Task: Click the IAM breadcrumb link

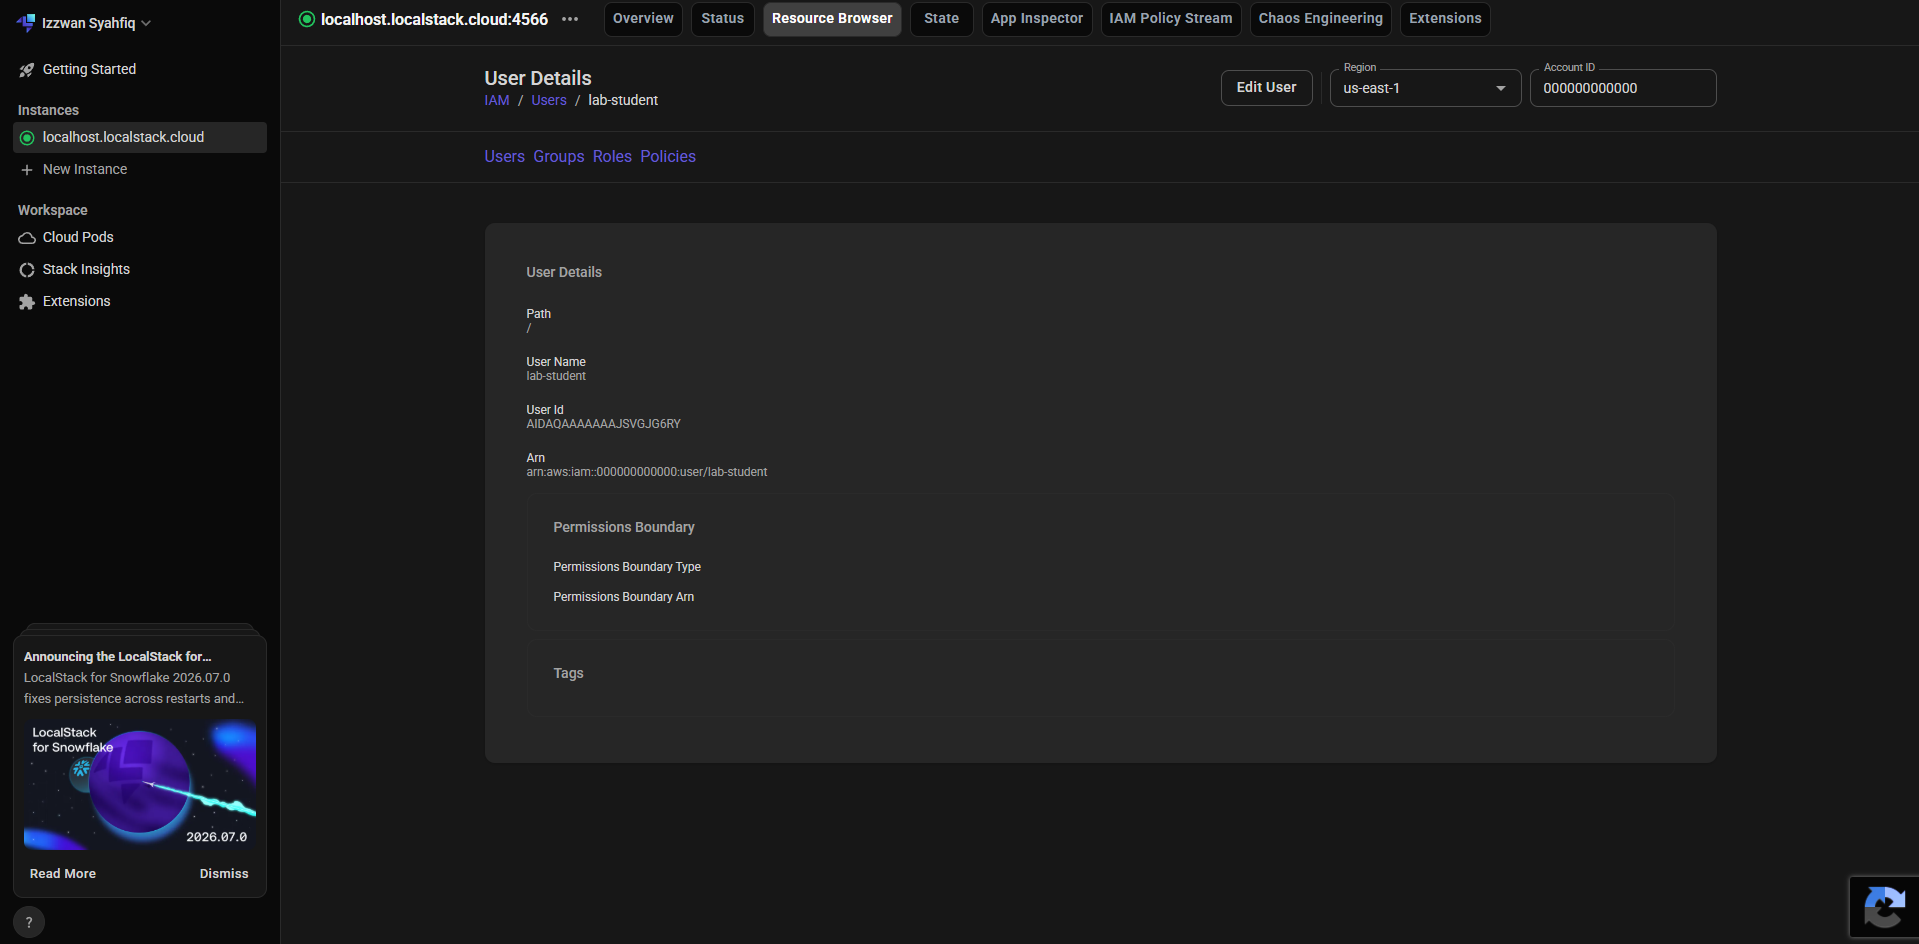Action: pyautogui.click(x=497, y=101)
